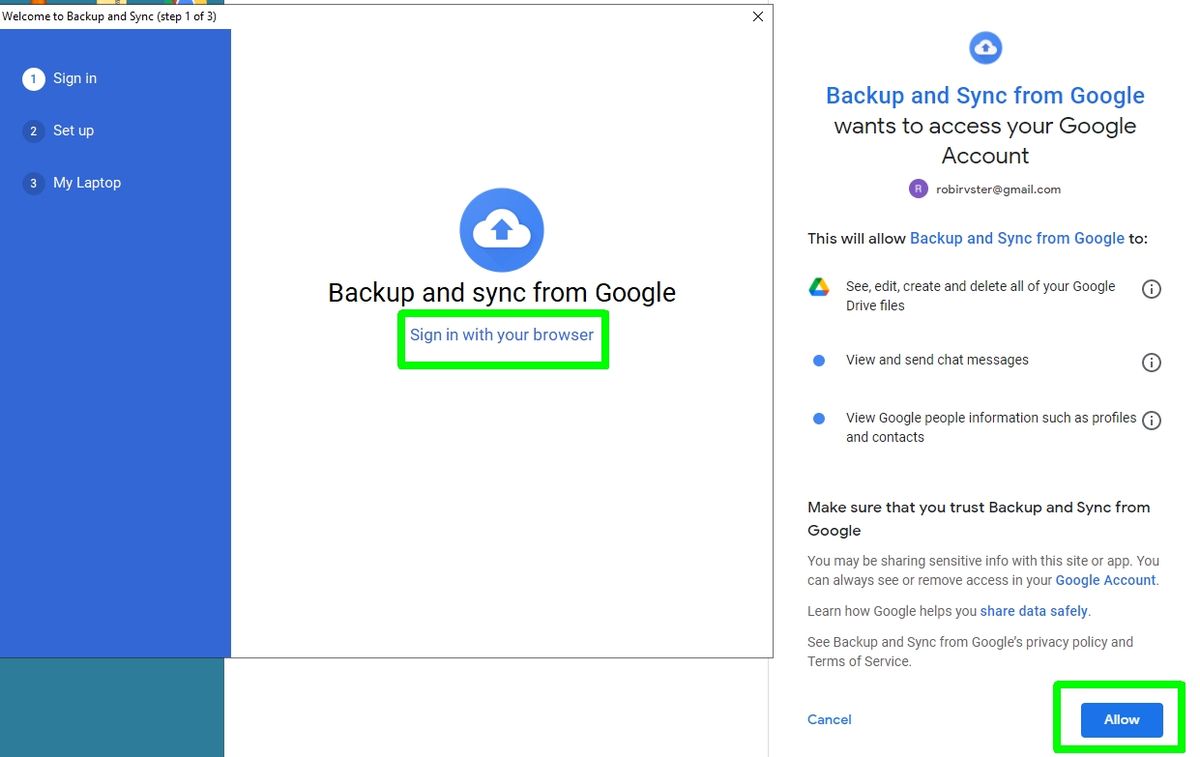
Task: Click Cancel on the consent screen
Action: tap(829, 719)
